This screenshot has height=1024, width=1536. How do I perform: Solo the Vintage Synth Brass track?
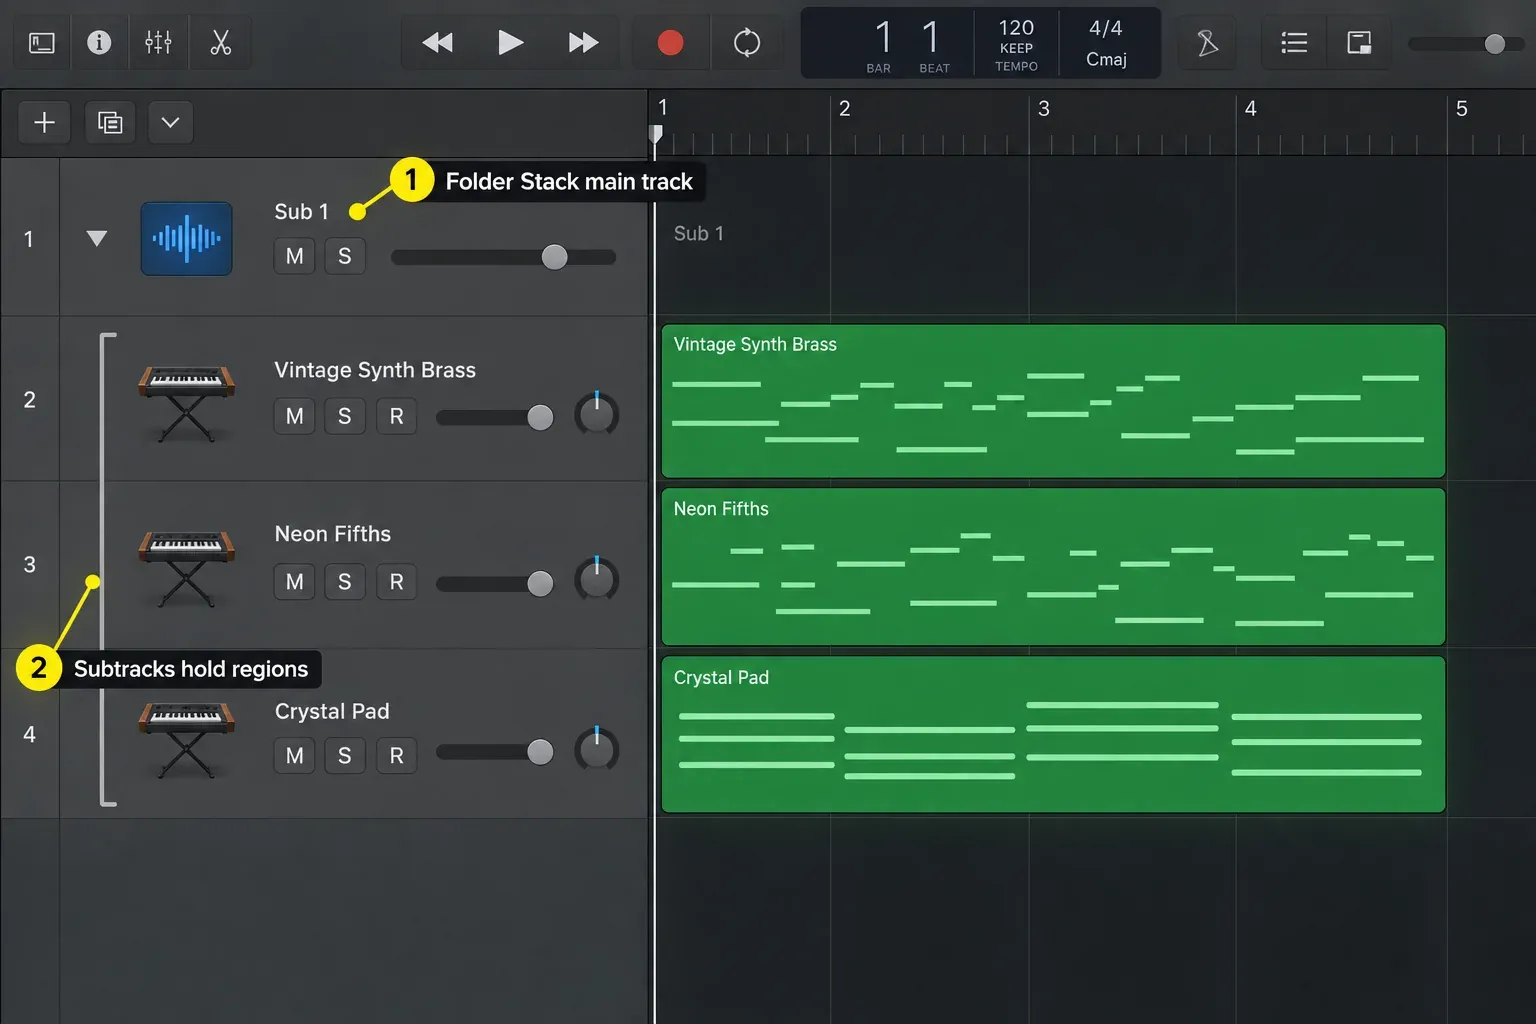click(345, 416)
